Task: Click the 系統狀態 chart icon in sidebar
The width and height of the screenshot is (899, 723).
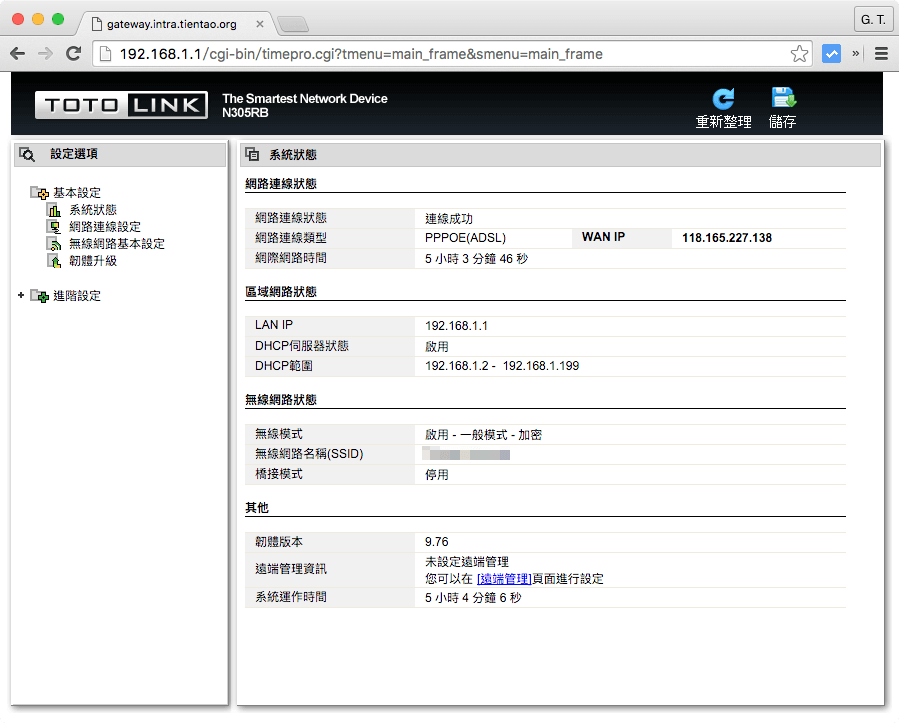Action: tap(54, 210)
